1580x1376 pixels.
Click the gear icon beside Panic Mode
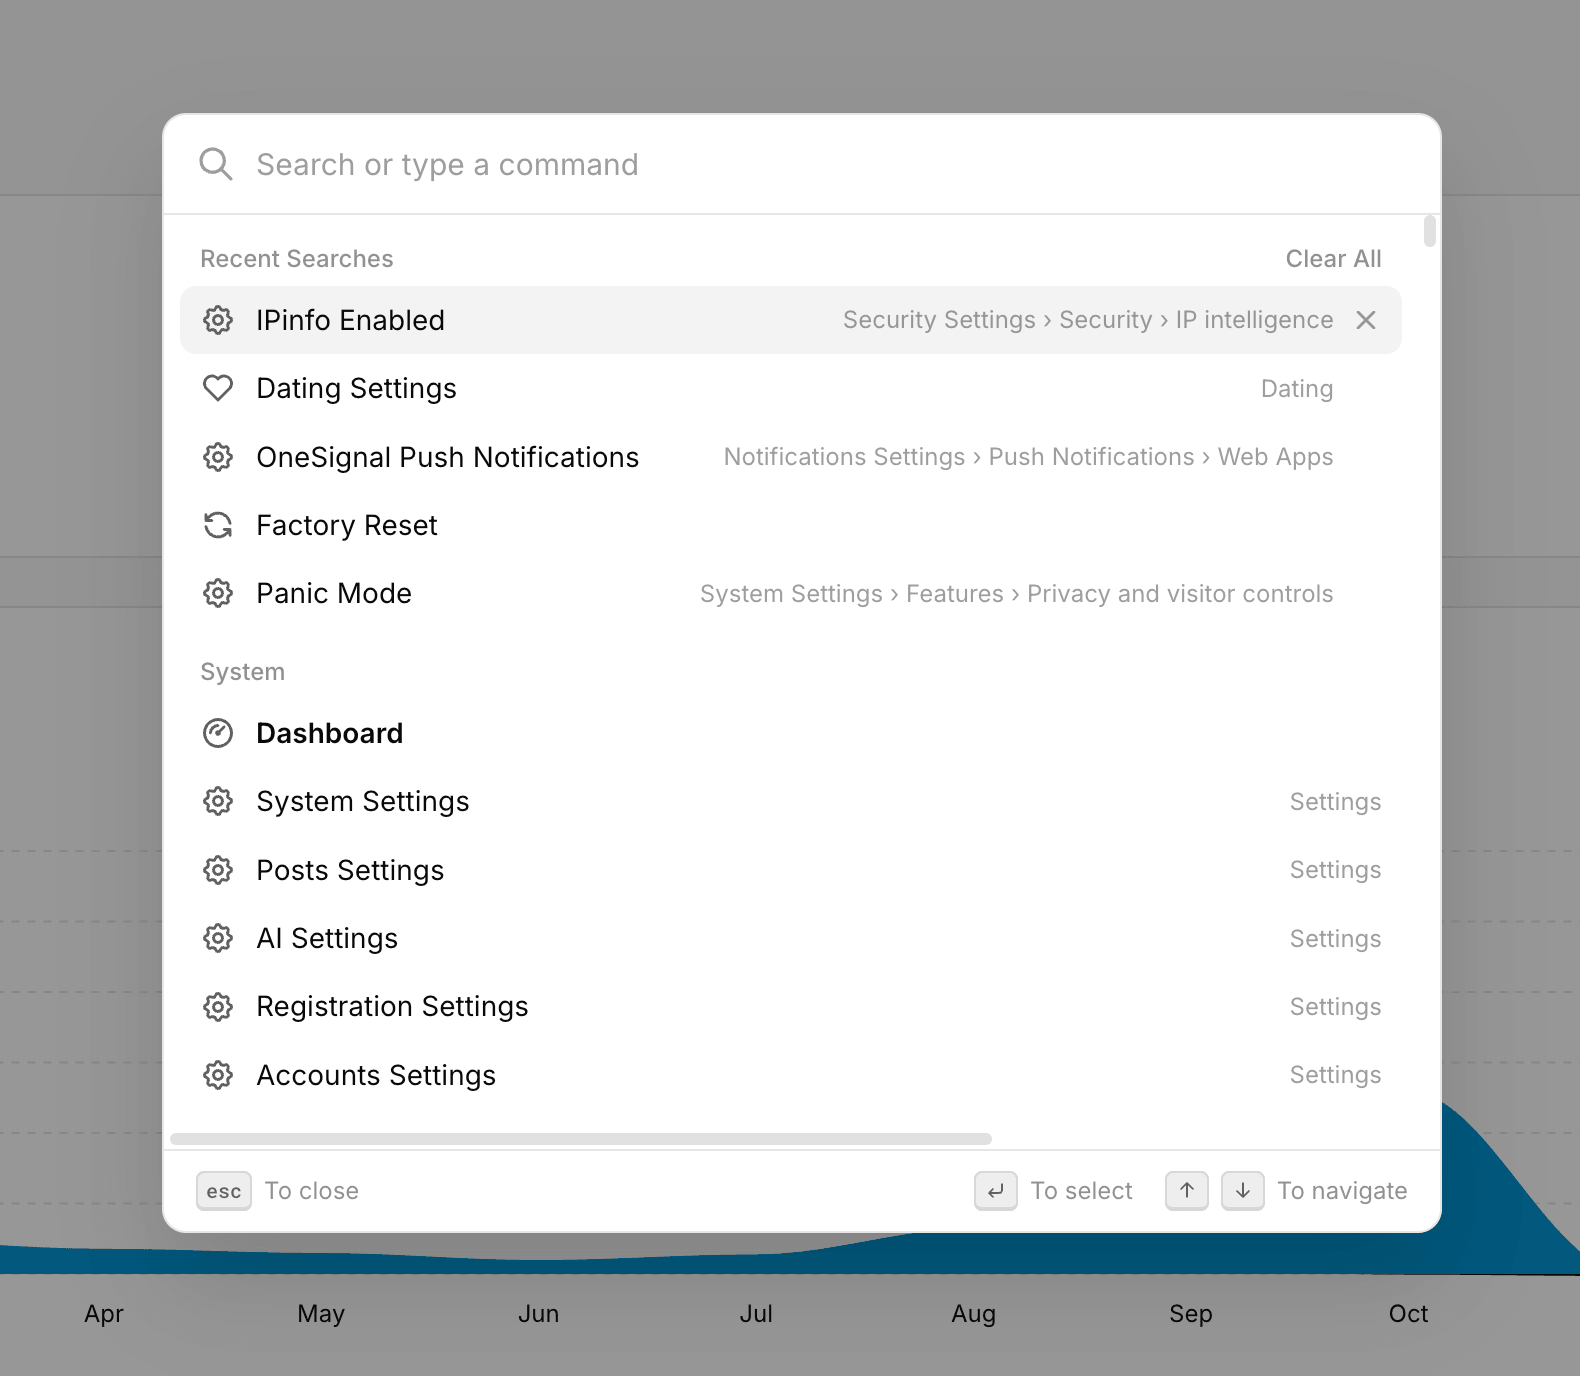point(218,593)
